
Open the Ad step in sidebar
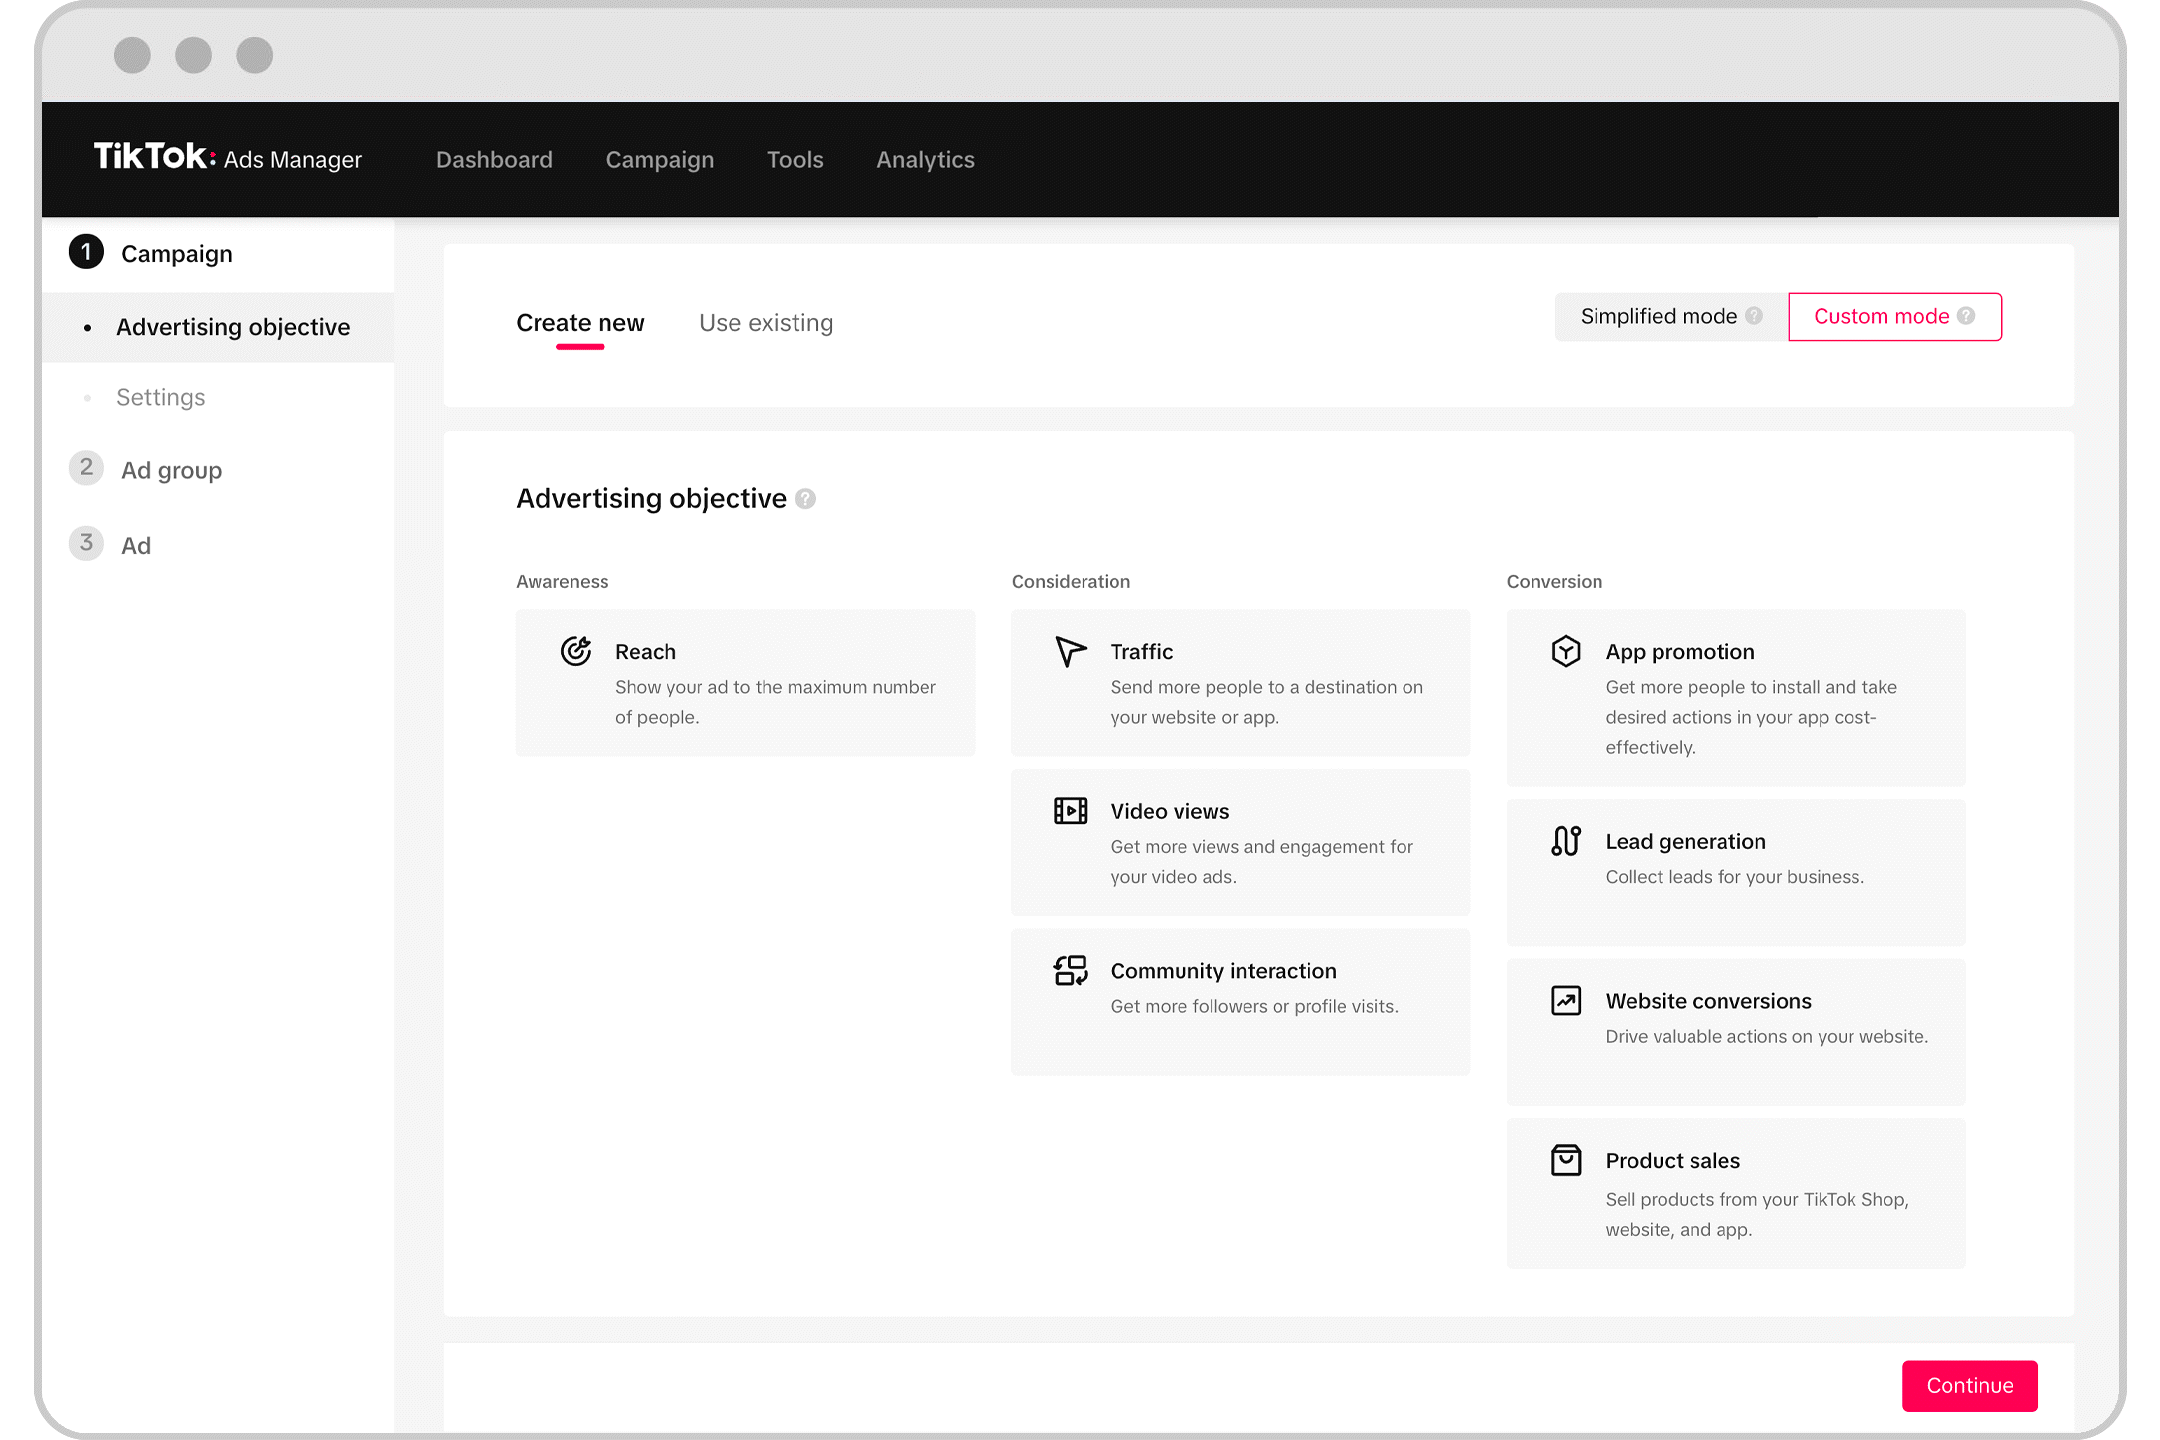pyautogui.click(x=136, y=545)
